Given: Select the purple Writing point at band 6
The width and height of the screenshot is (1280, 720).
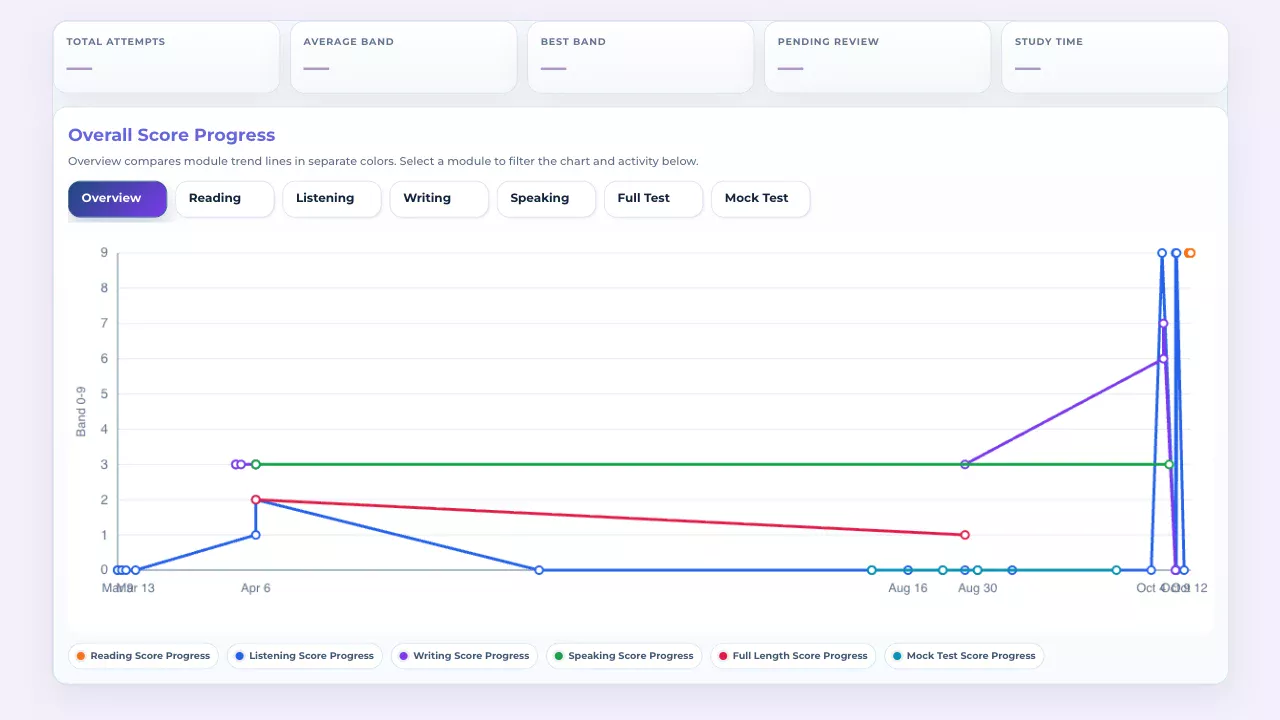Looking at the screenshot, I should (1163, 359).
